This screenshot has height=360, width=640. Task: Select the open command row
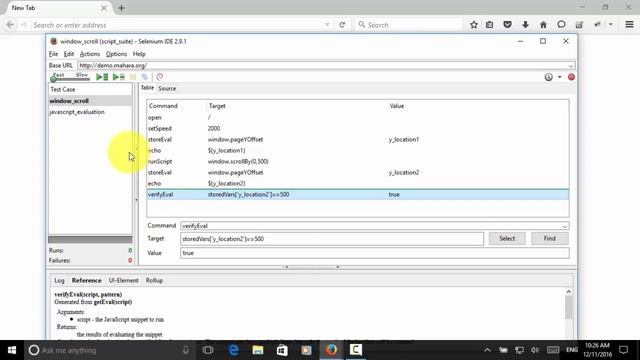pos(358,118)
